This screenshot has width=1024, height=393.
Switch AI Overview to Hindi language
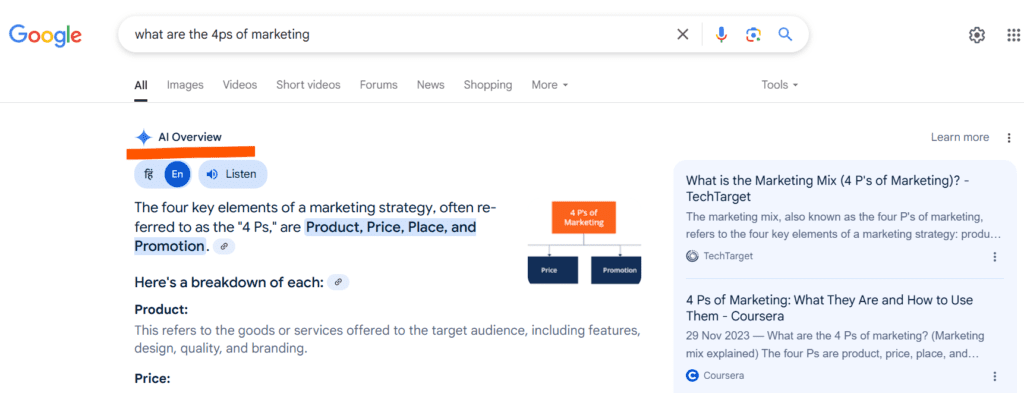tap(148, 174)
